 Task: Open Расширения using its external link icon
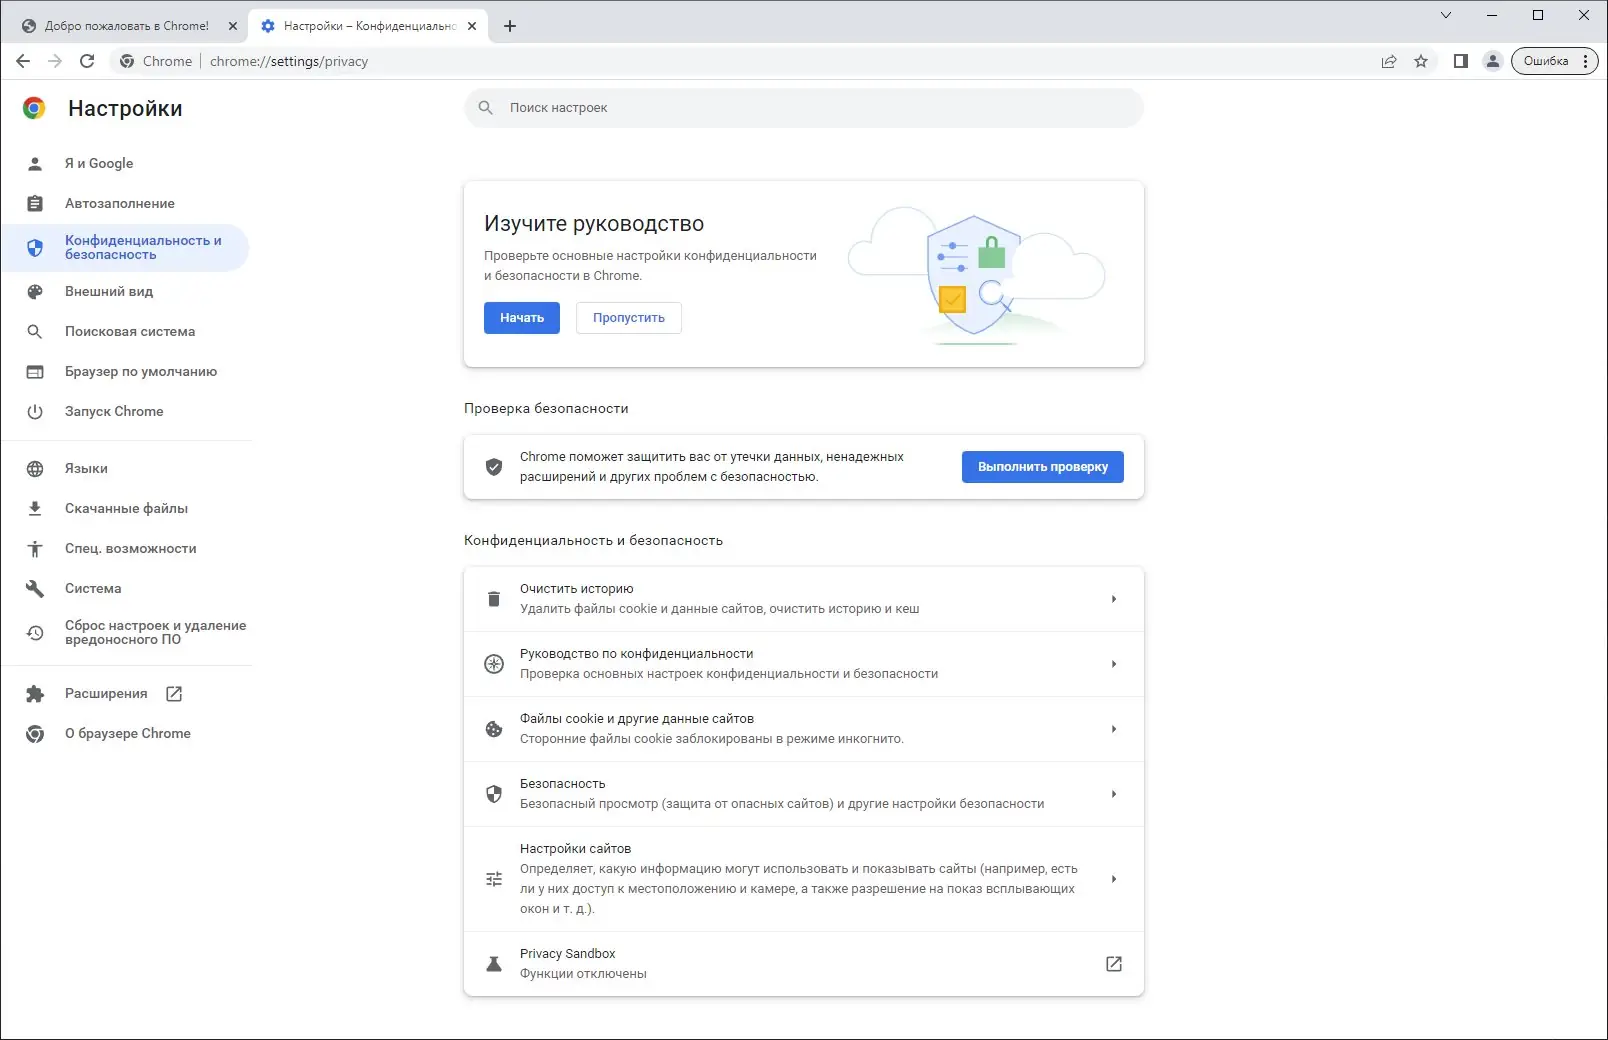(175, 692)
